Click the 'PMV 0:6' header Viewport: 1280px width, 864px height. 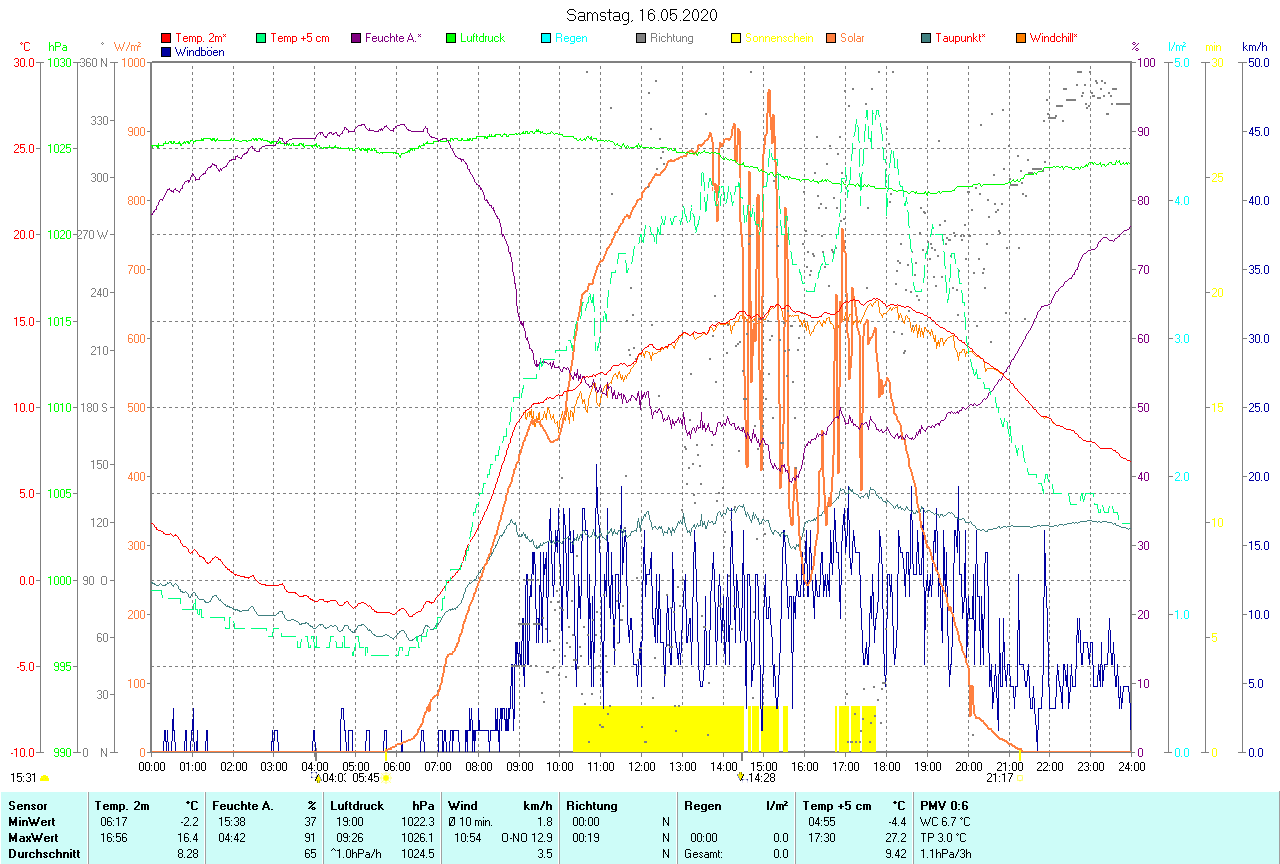pos(944,805)
